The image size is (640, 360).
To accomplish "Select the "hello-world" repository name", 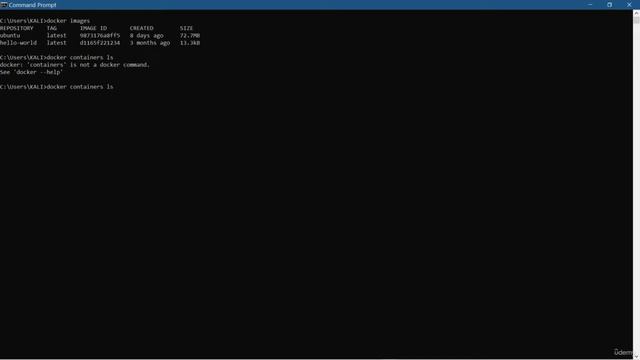I will point(18,43).
